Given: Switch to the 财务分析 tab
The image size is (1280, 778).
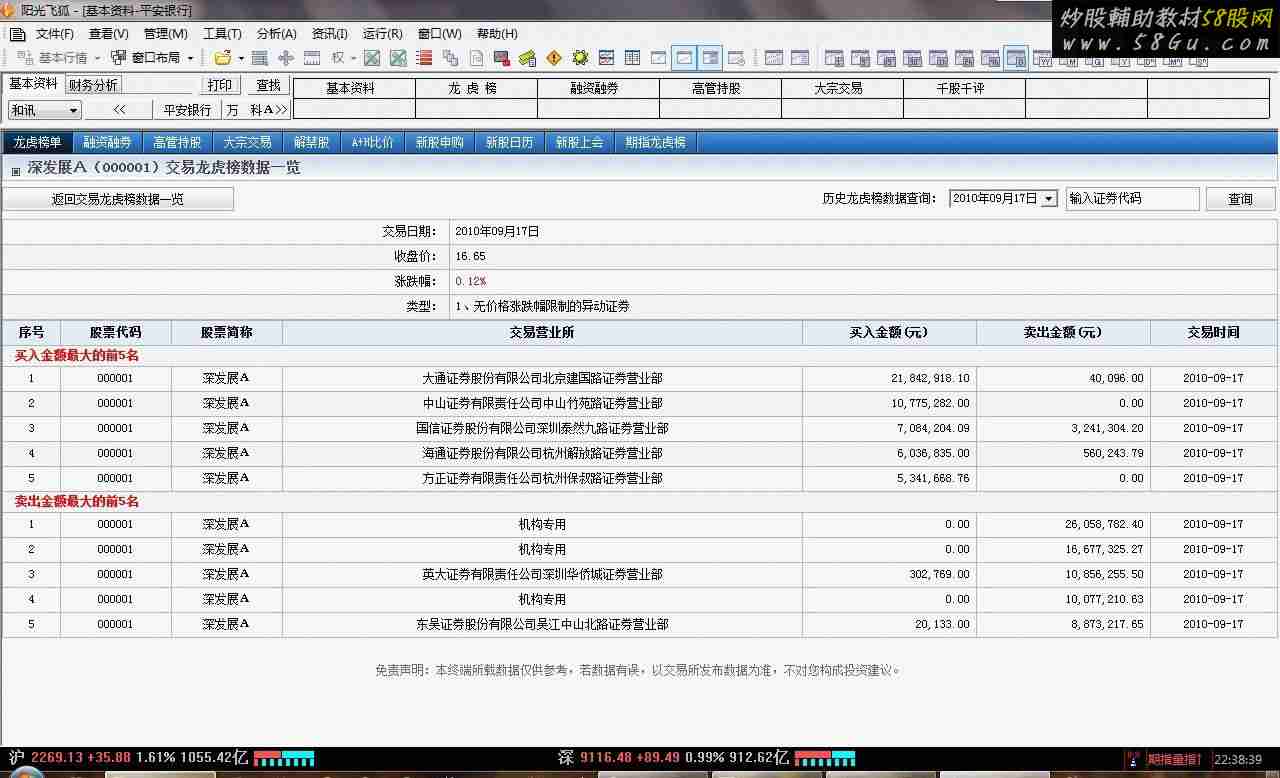Looking at the screenshot, I should click(93, 85).
